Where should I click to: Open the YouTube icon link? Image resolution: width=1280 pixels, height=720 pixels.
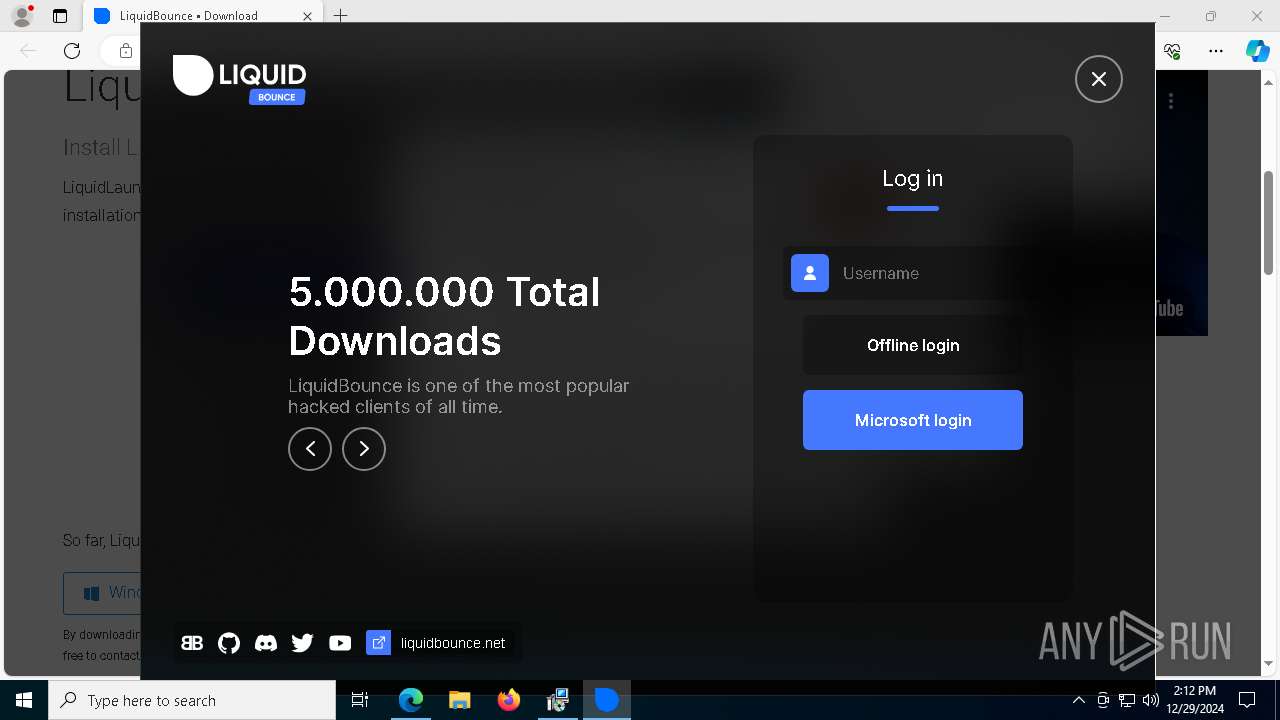(340, 643)
